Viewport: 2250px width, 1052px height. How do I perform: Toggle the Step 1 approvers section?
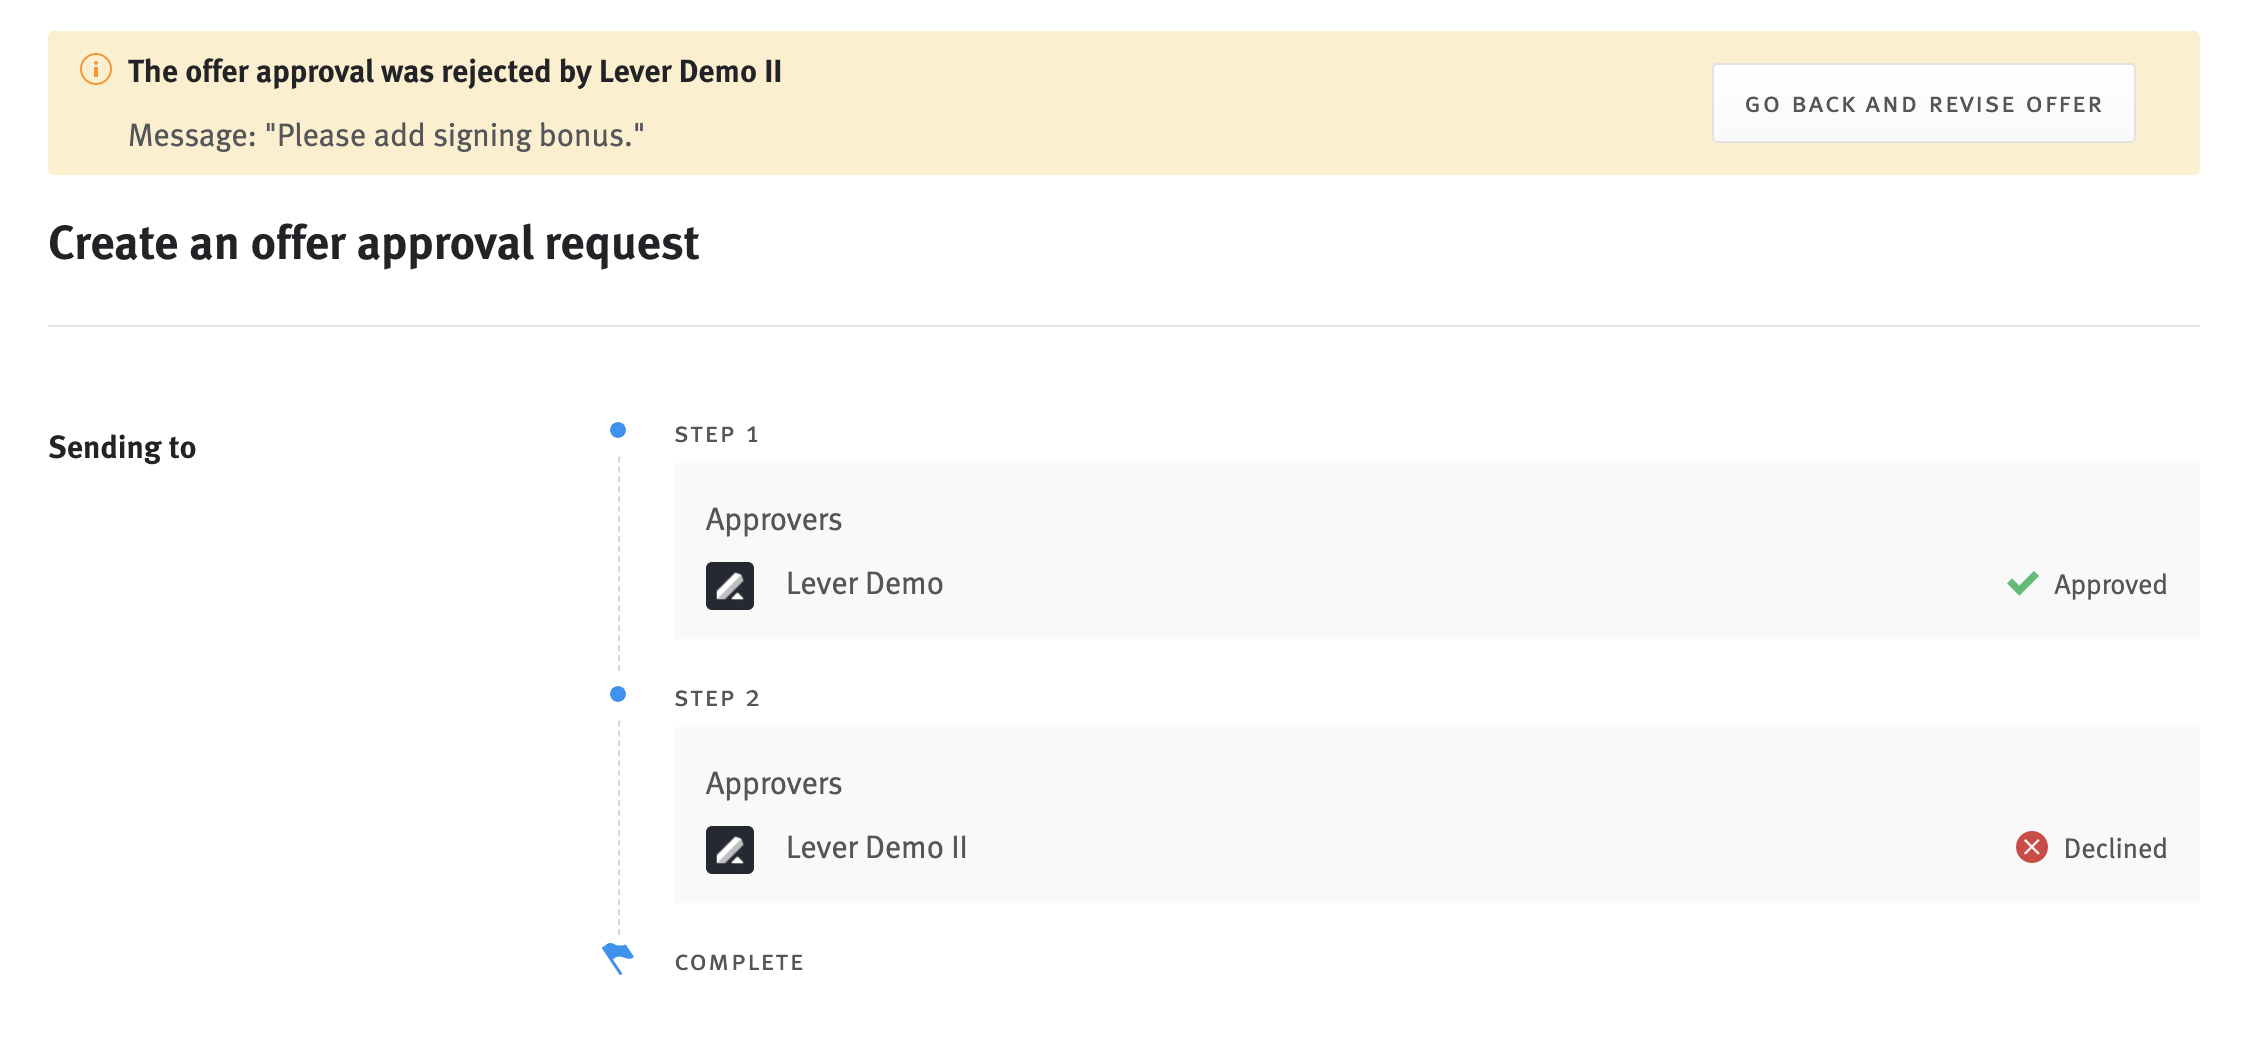(774, 519)
